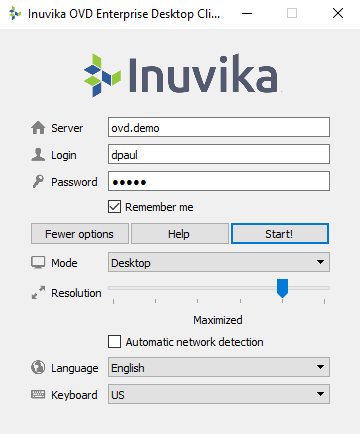The image size is (360, 434).
Task: Click the resize arrows icon beside Resolution
Action: click(38, 292)
